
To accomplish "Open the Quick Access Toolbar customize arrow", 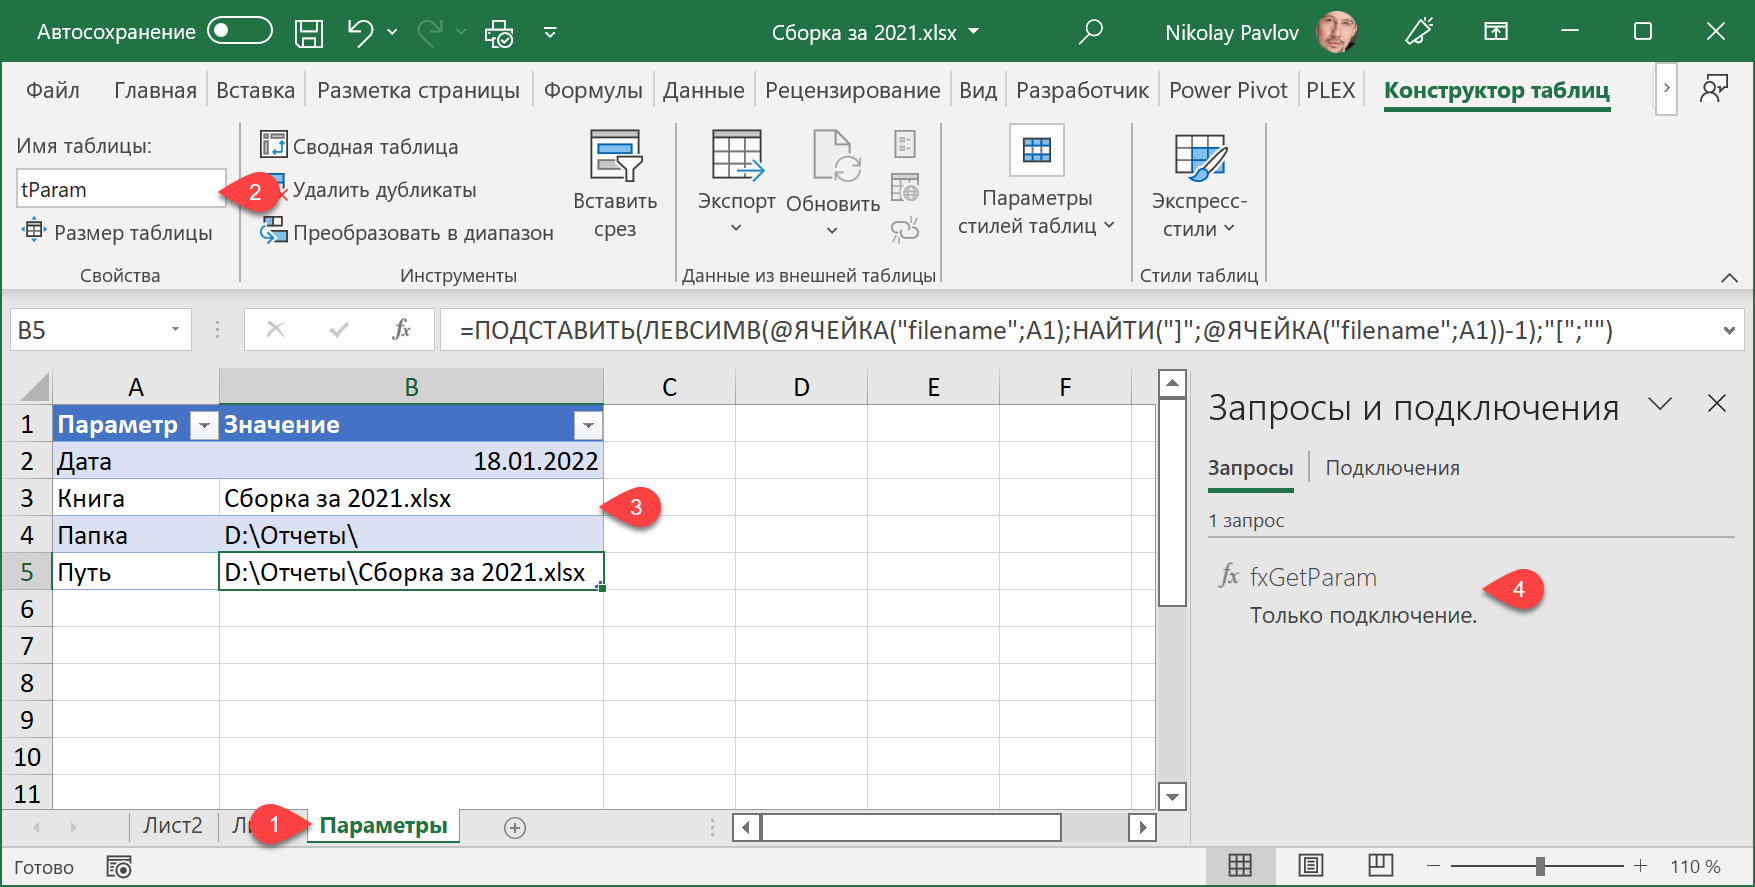I will pyautogui.click(x=549, y=32).
